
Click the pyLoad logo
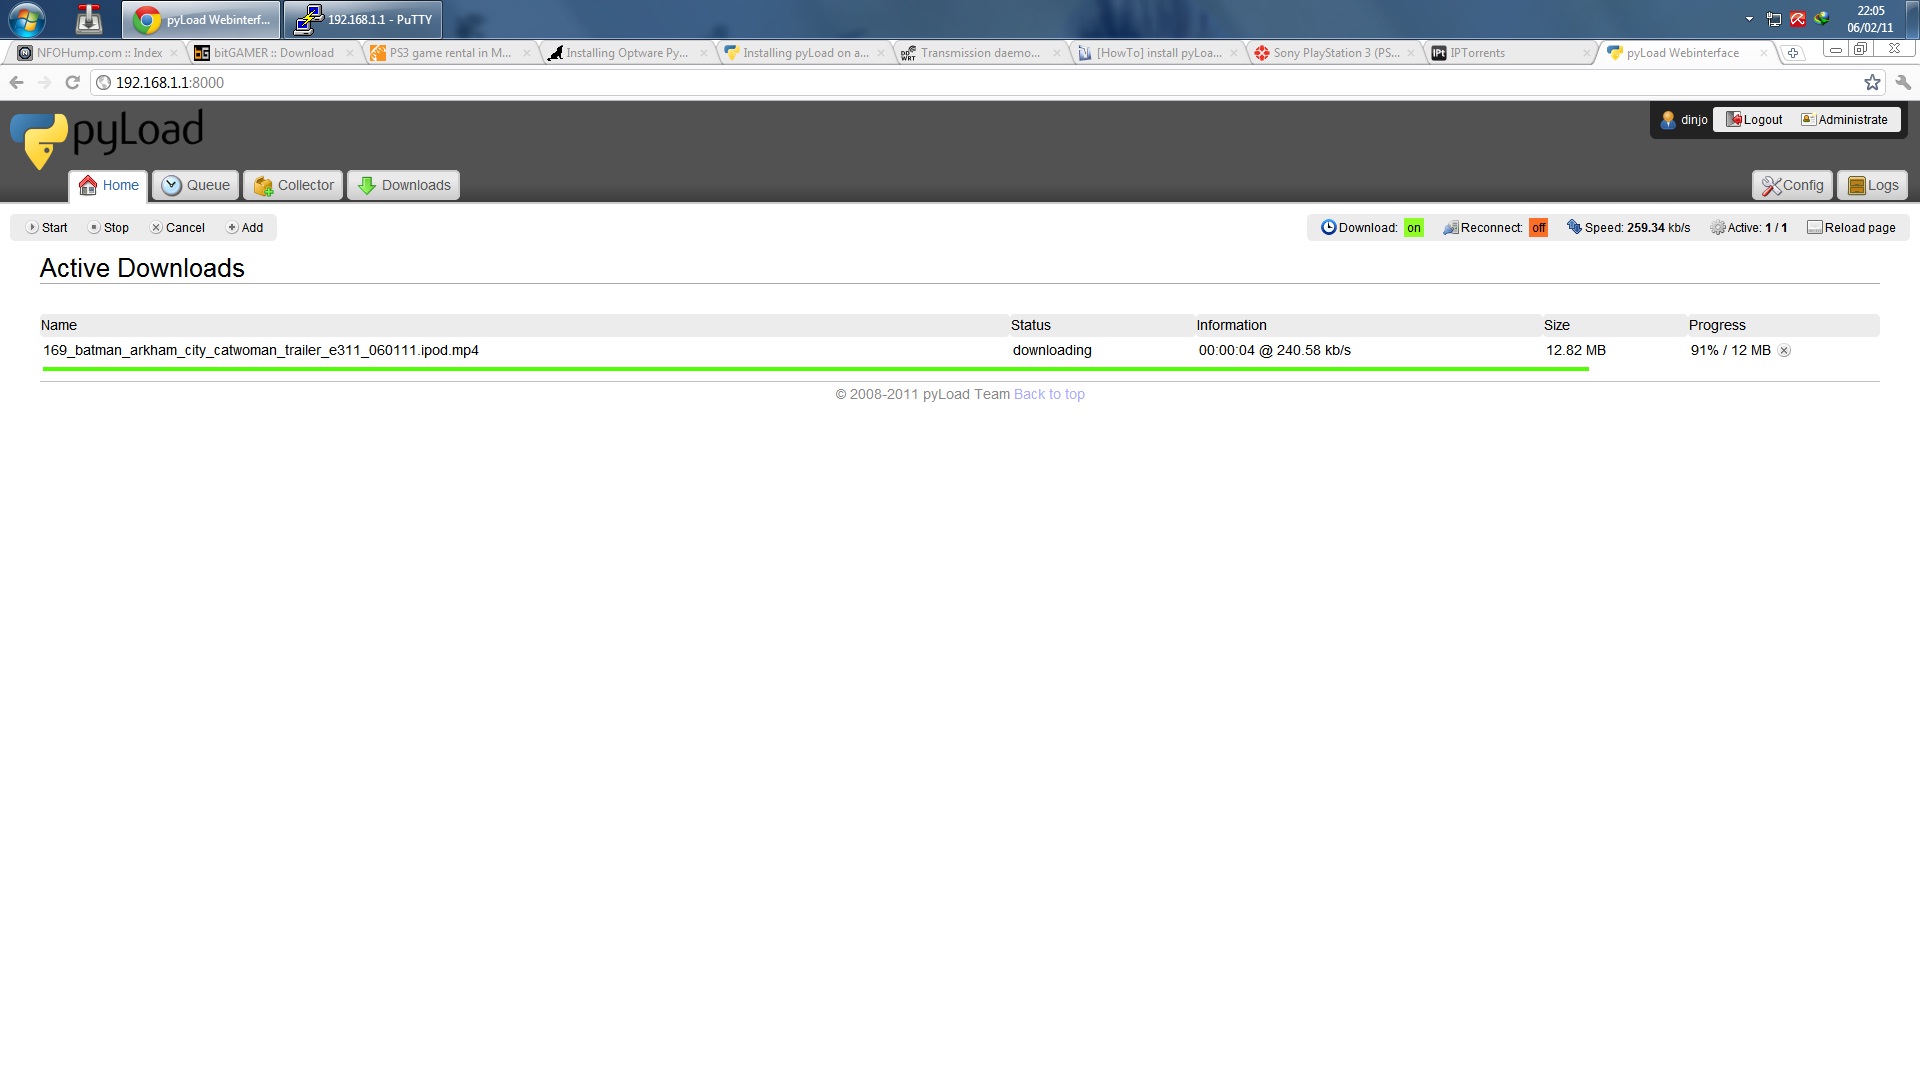click(x=107, y=139)
